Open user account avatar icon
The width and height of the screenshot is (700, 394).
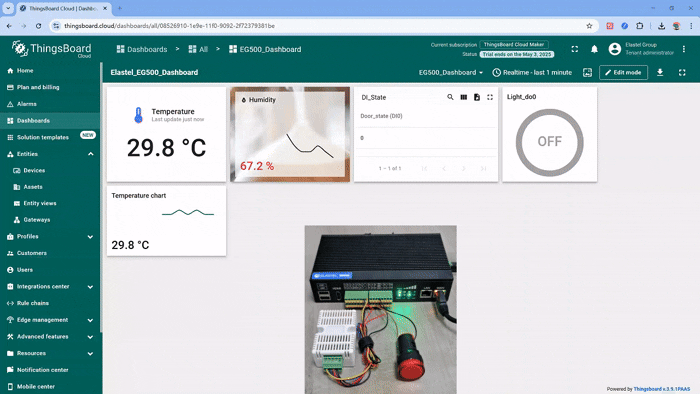(x=615, y=49)
